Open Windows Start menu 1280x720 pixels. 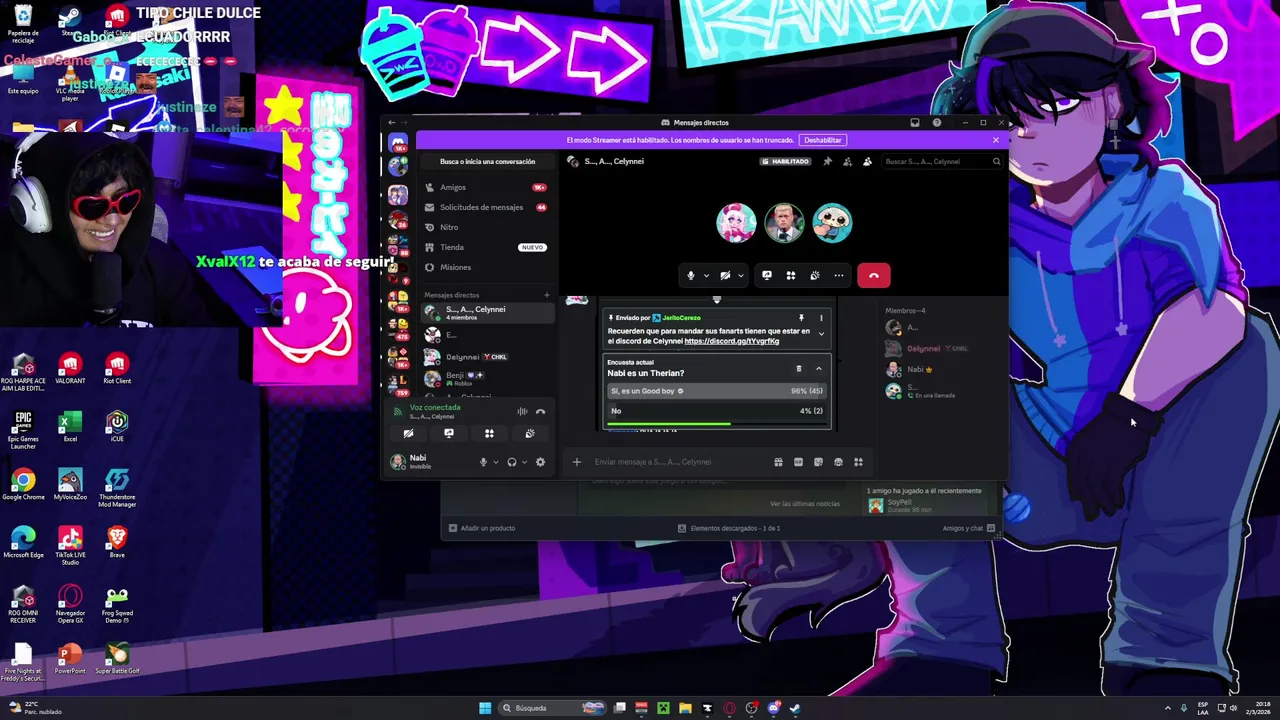(485, 708)
